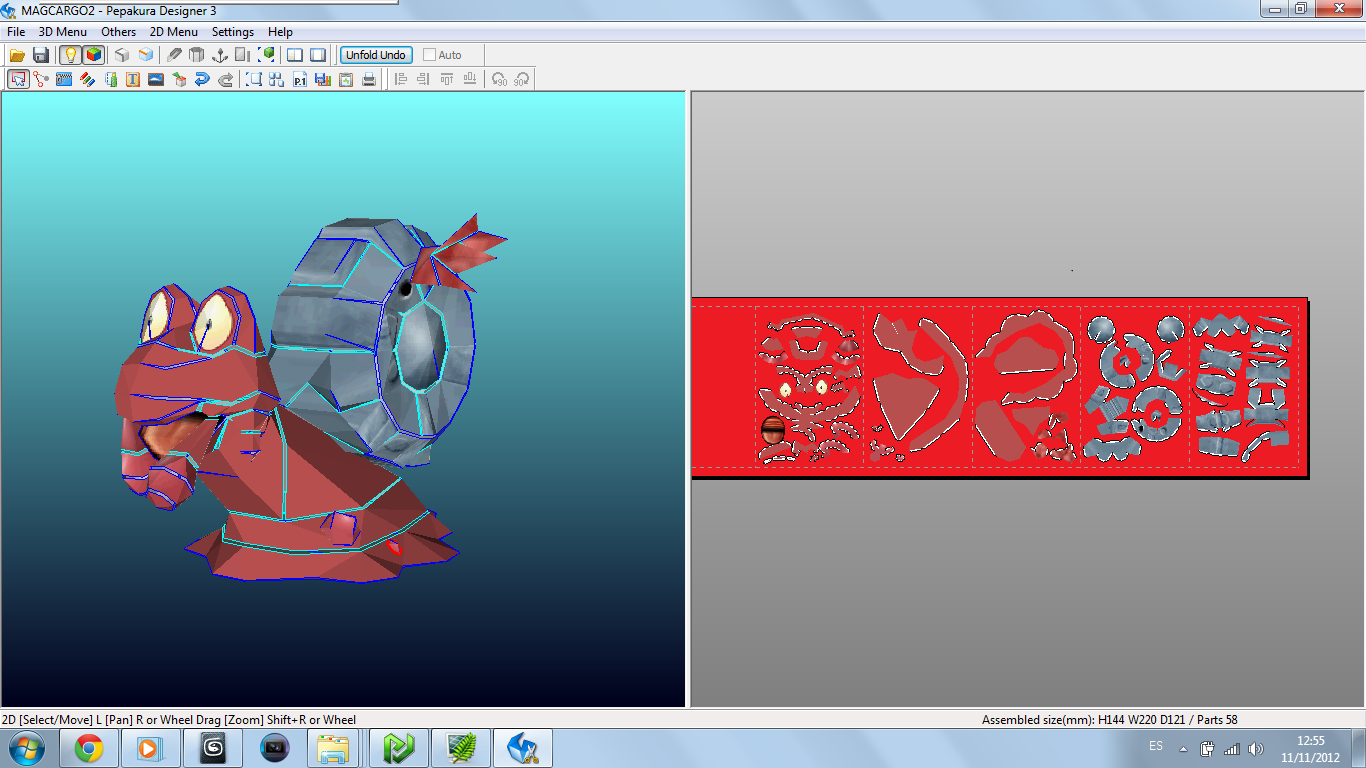Click the green fern taskbar icon
Viewport: 1366px width, 768px height.
coord(460,748)
